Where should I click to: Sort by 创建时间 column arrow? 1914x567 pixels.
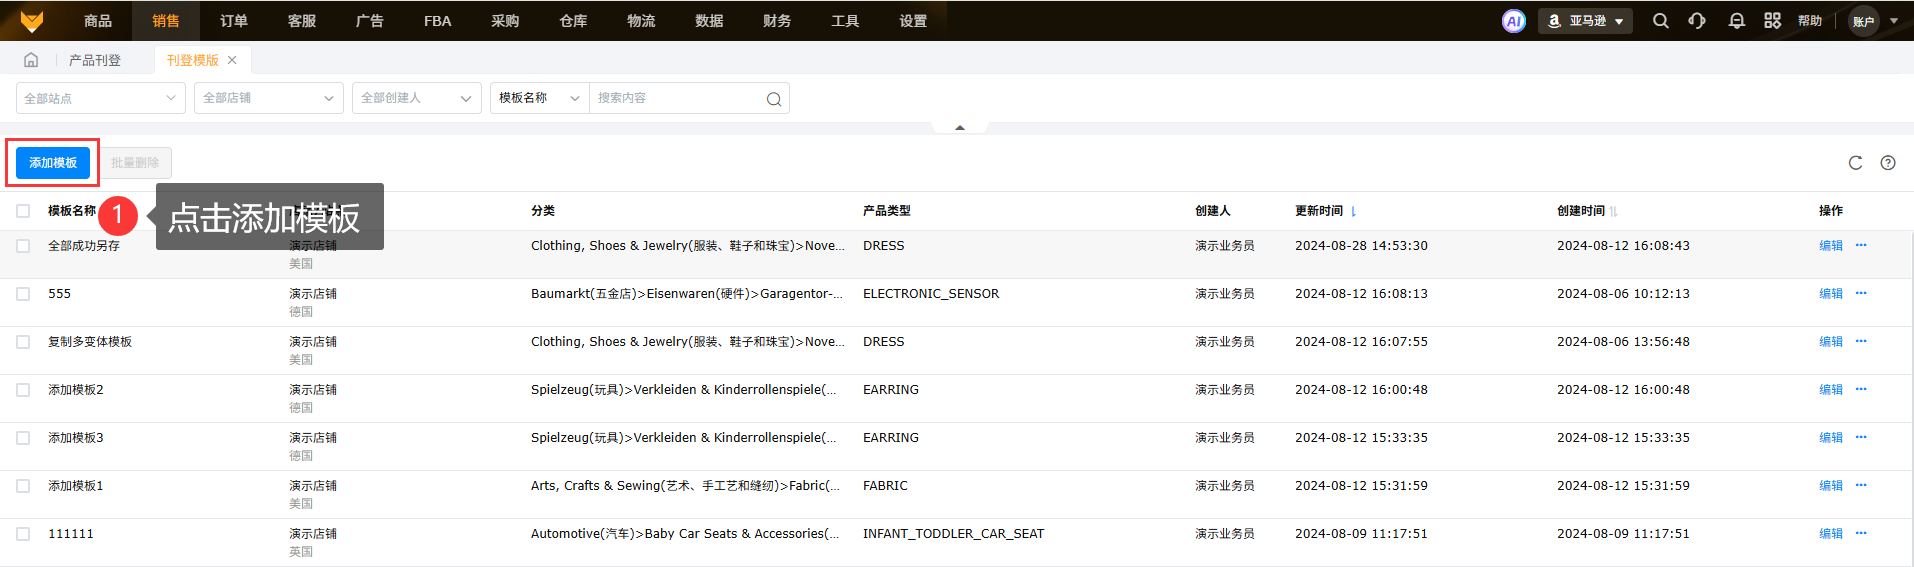1614,211
